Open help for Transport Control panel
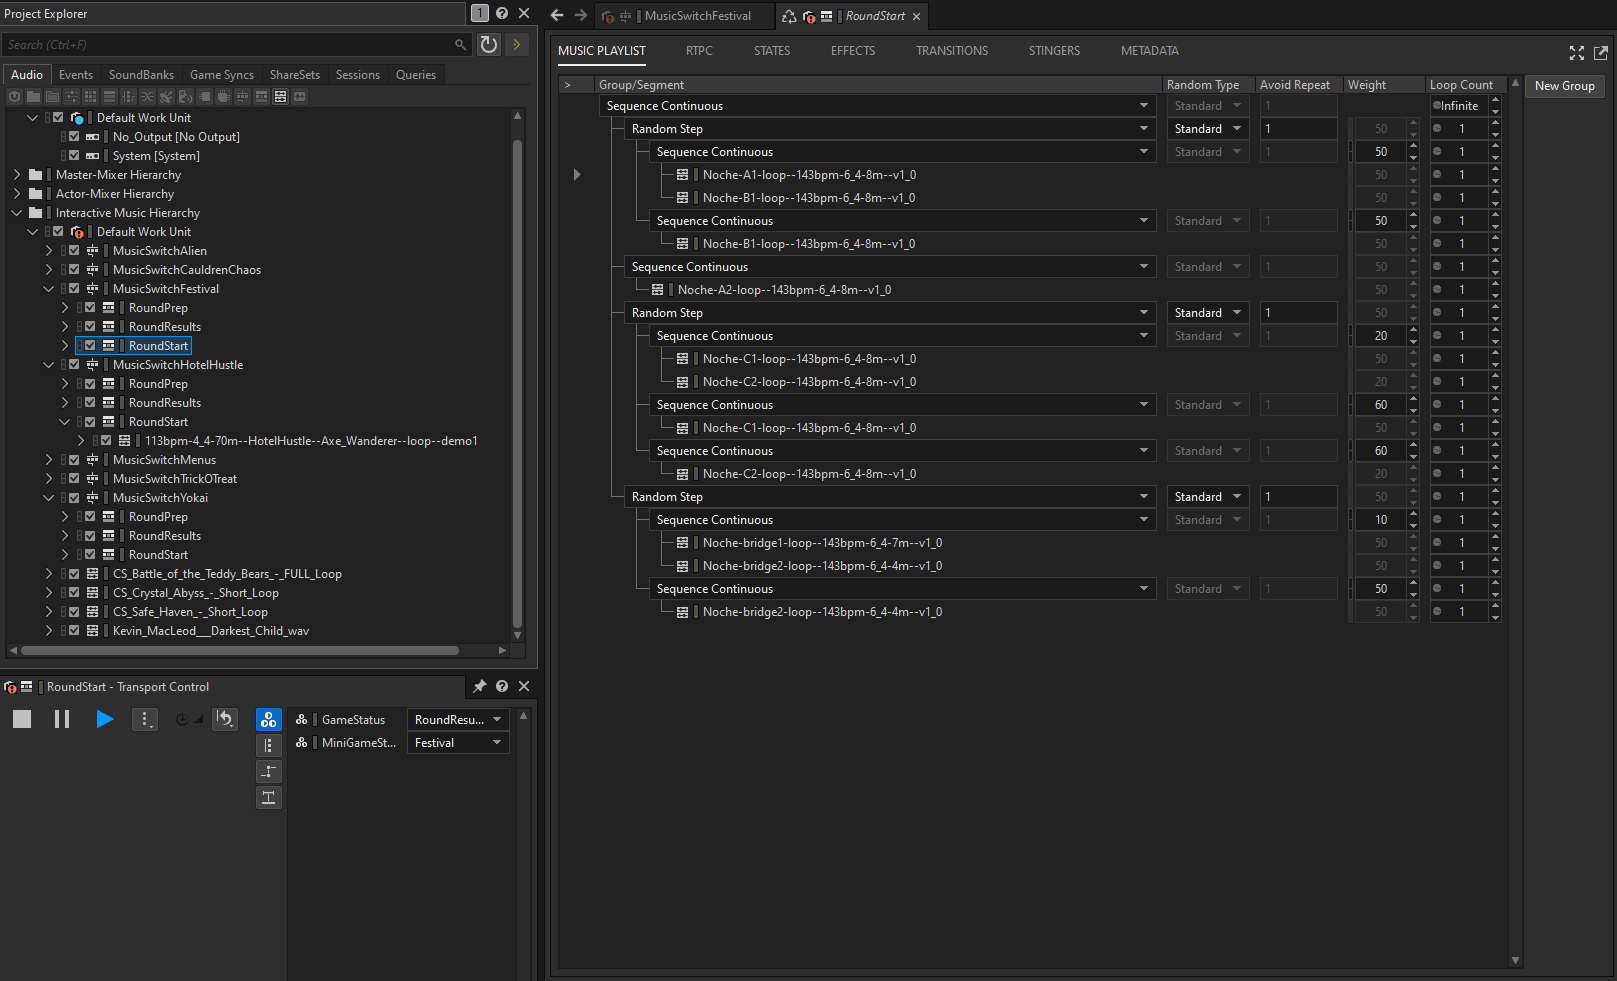This screenshot has width=1617, height=981. [x=502, y=686]
